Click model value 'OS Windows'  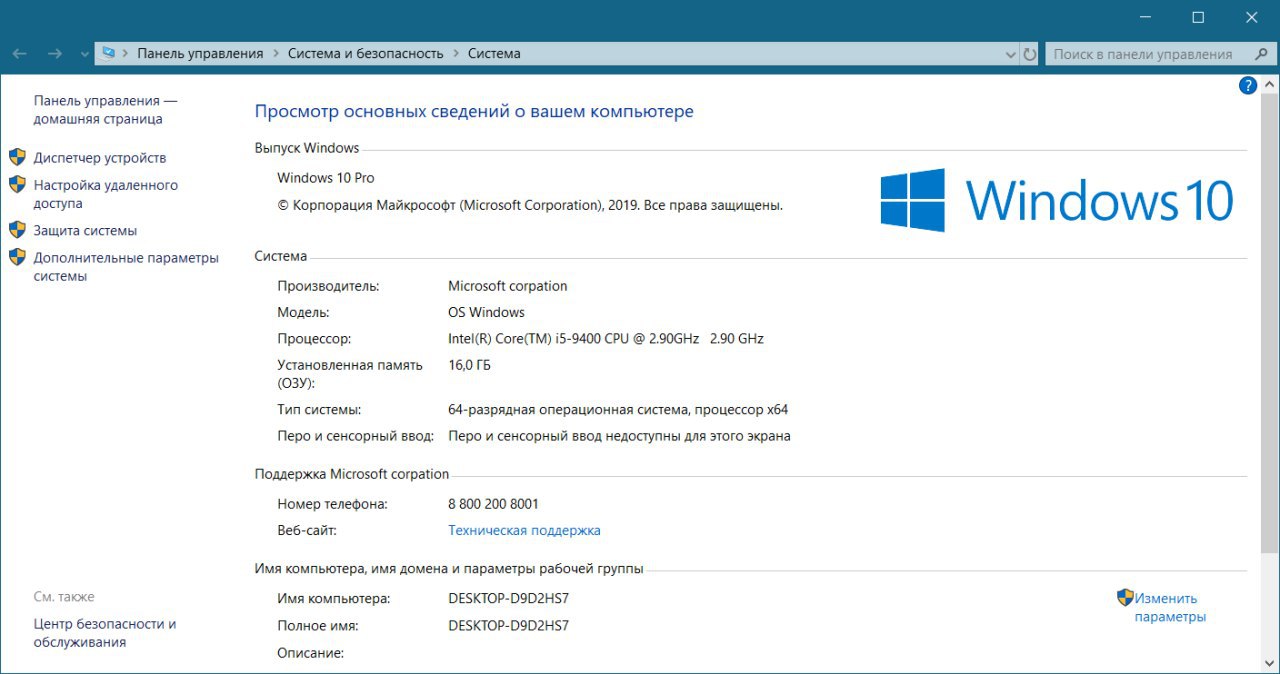(486, 312)
